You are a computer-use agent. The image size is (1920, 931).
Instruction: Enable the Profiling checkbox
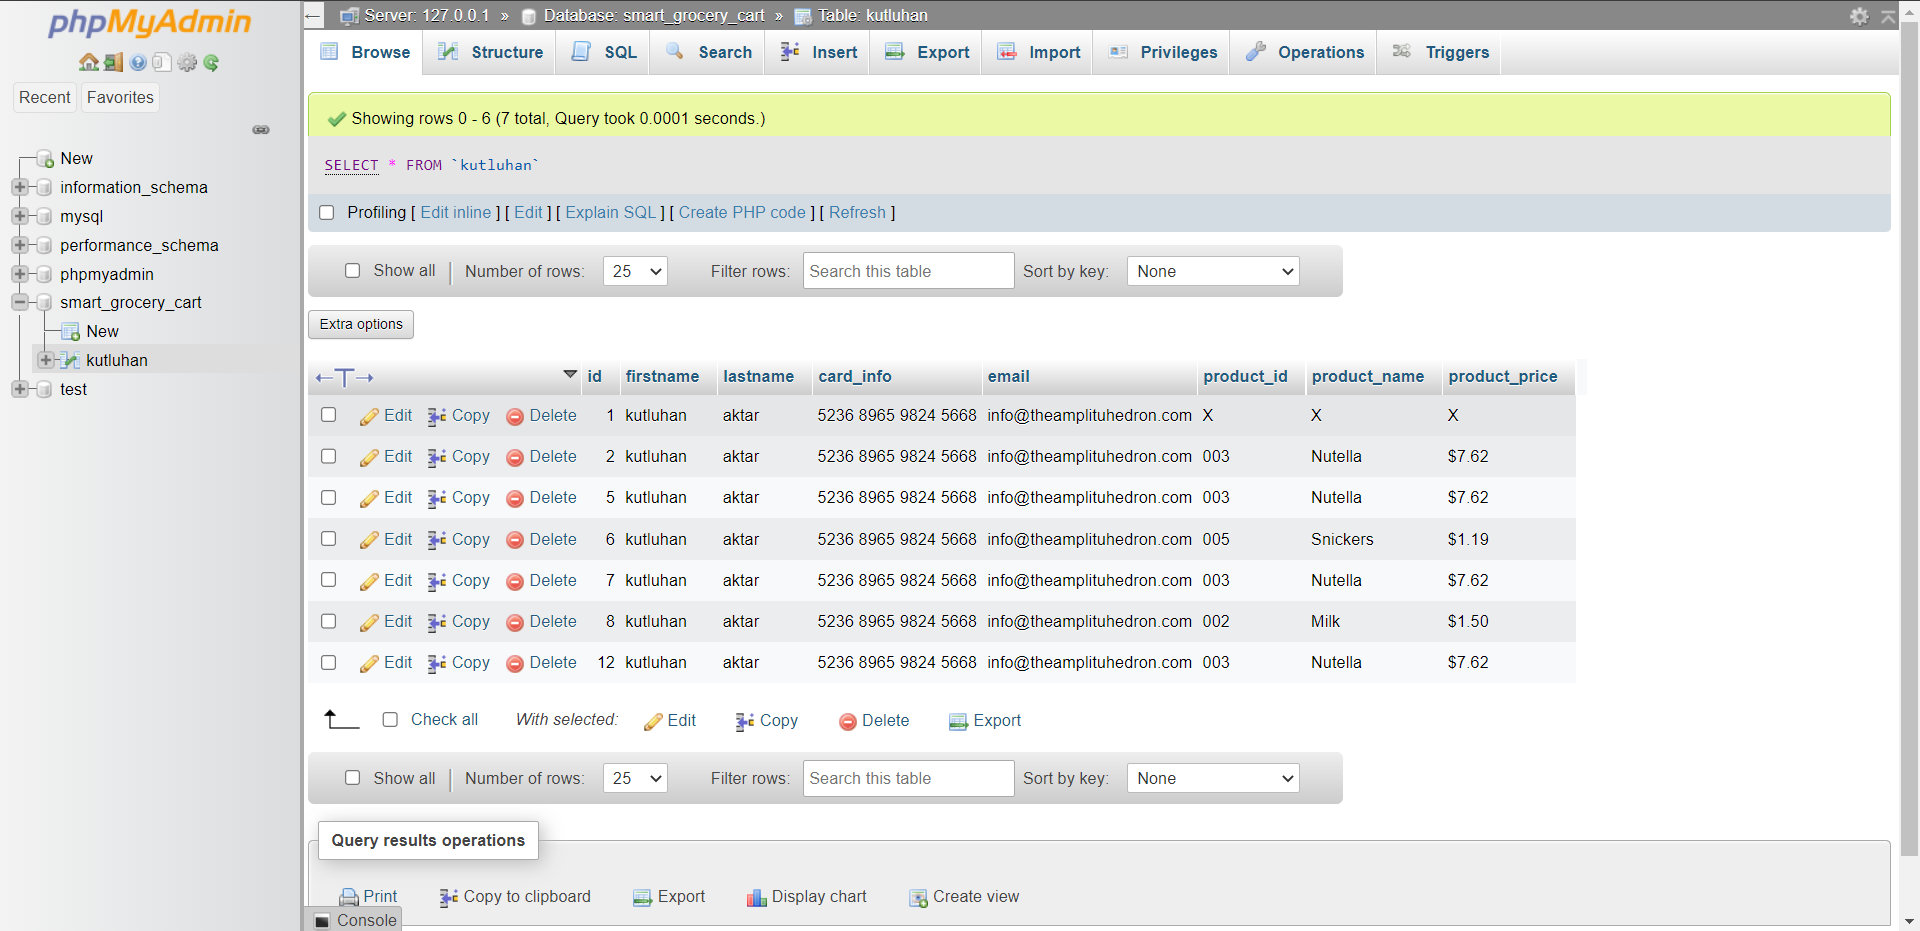point(327,212)
